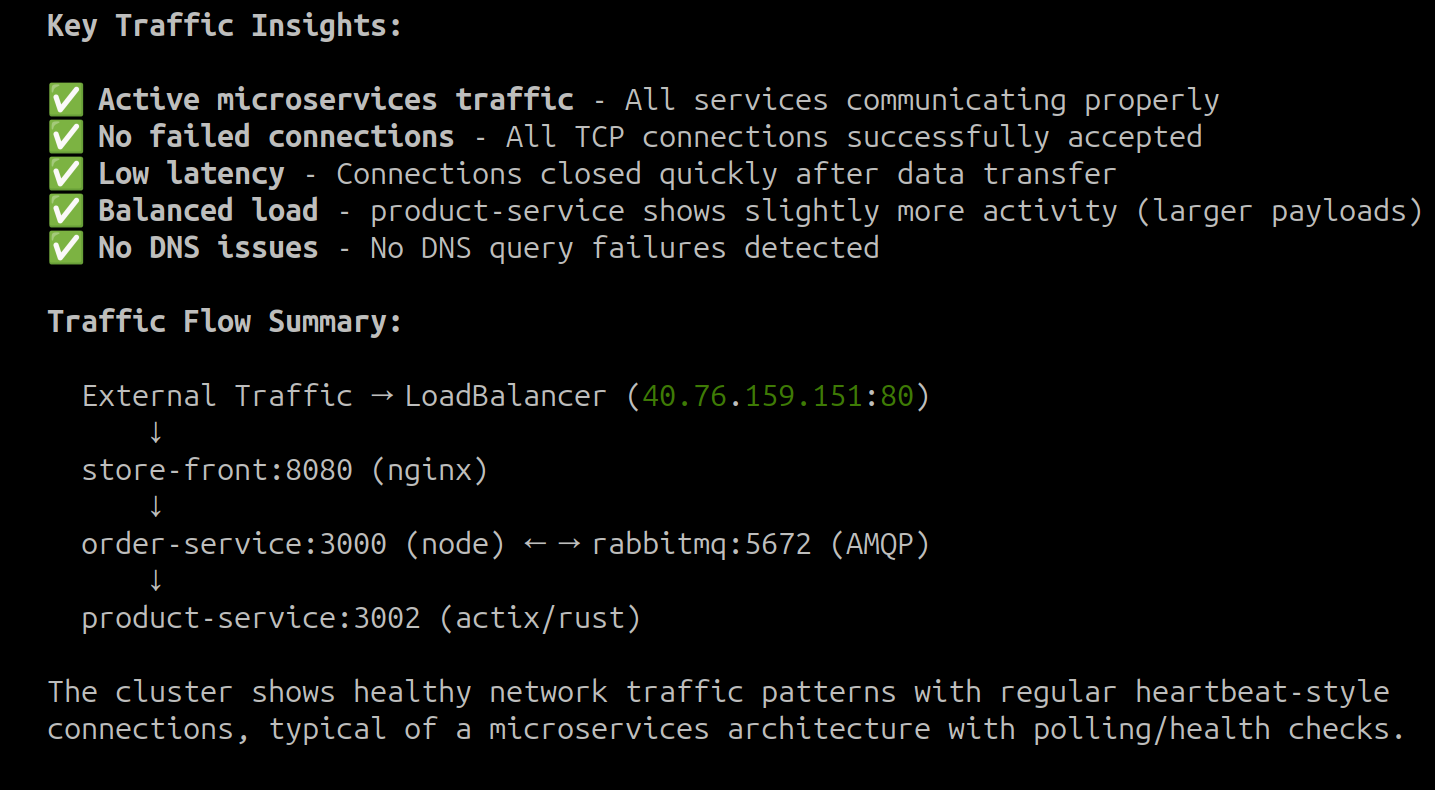Image resolution: width=1435 pixels, height=790 pixels.
Task: Click the checkmark next to No failed connections
Action: click(x=65, y=137)
